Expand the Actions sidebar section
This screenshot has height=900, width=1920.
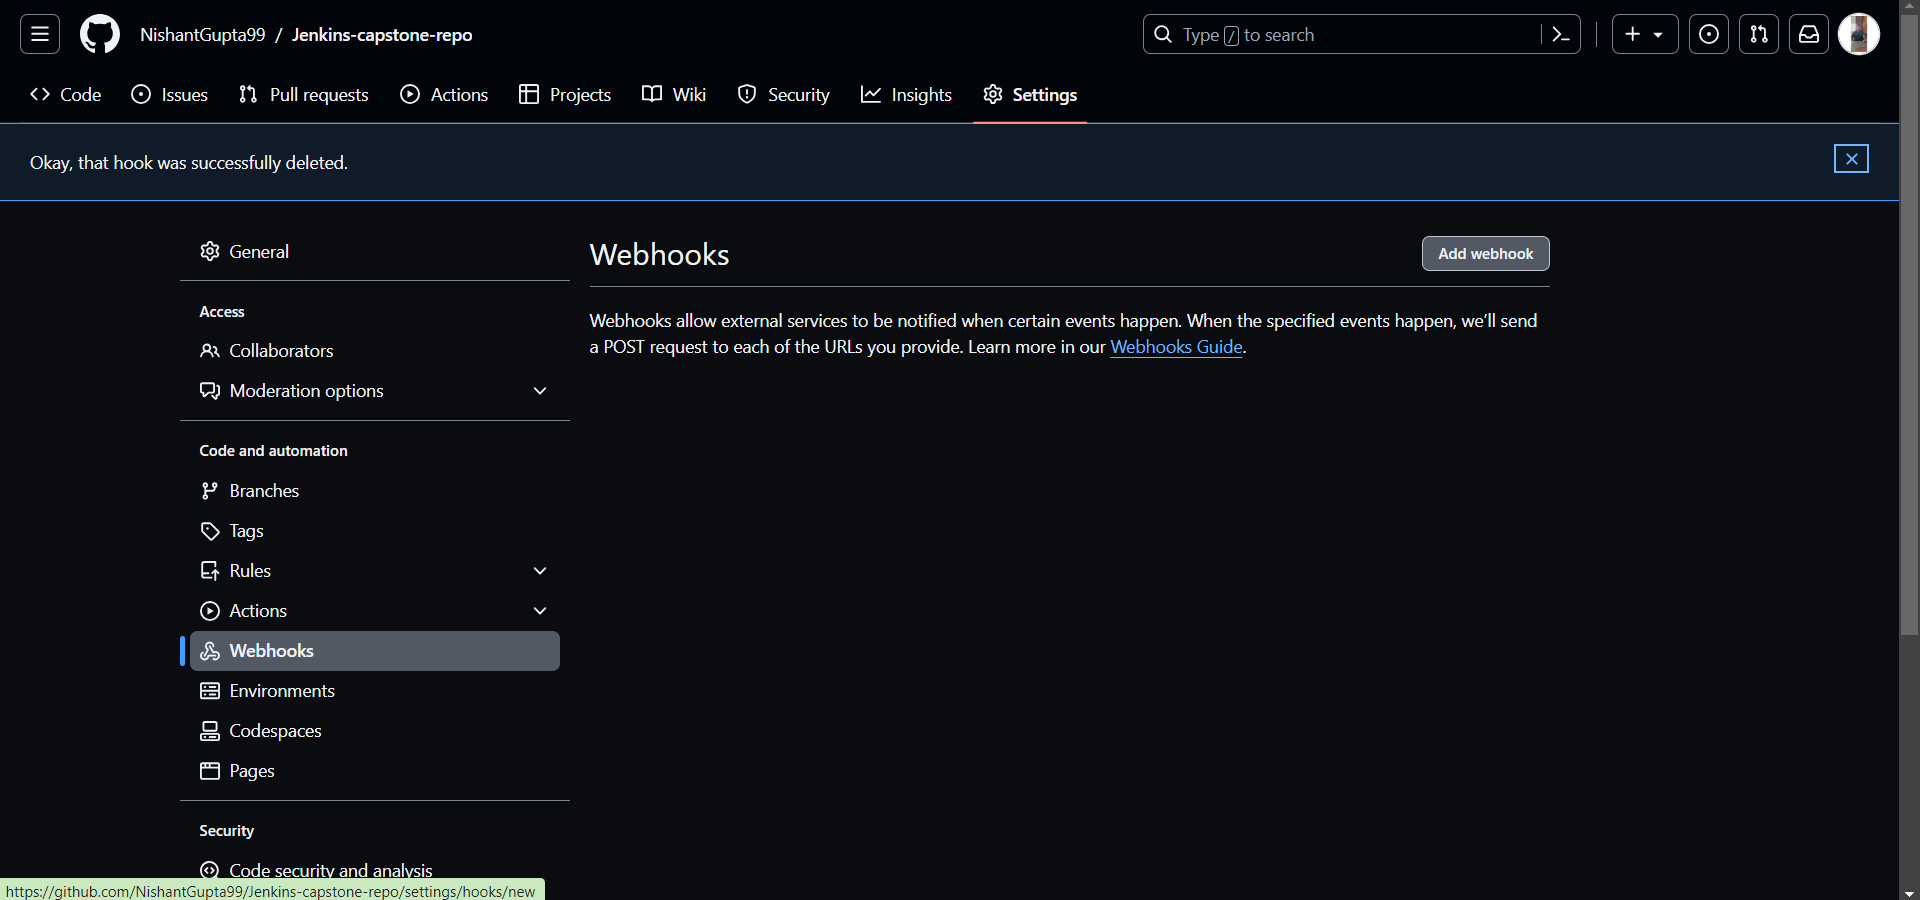pyautogui.click(x=540, y=611)
